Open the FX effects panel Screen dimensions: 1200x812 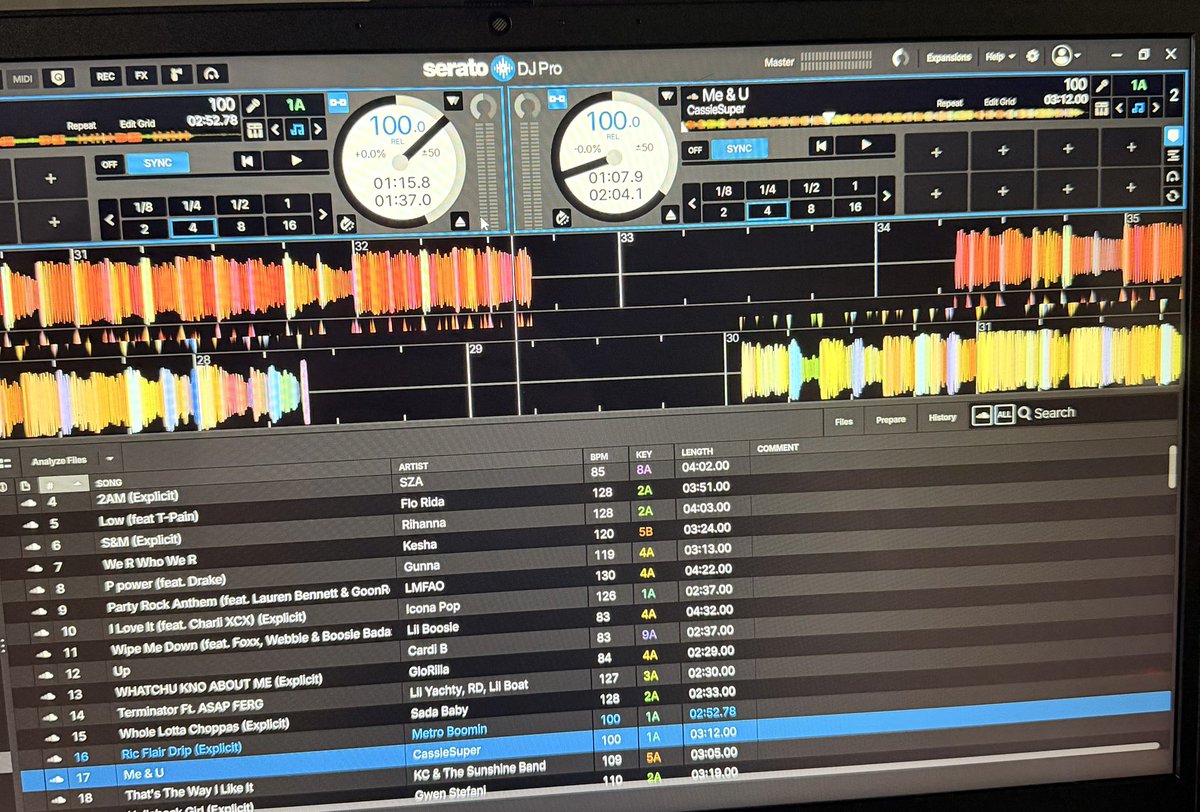pos(141,74)
